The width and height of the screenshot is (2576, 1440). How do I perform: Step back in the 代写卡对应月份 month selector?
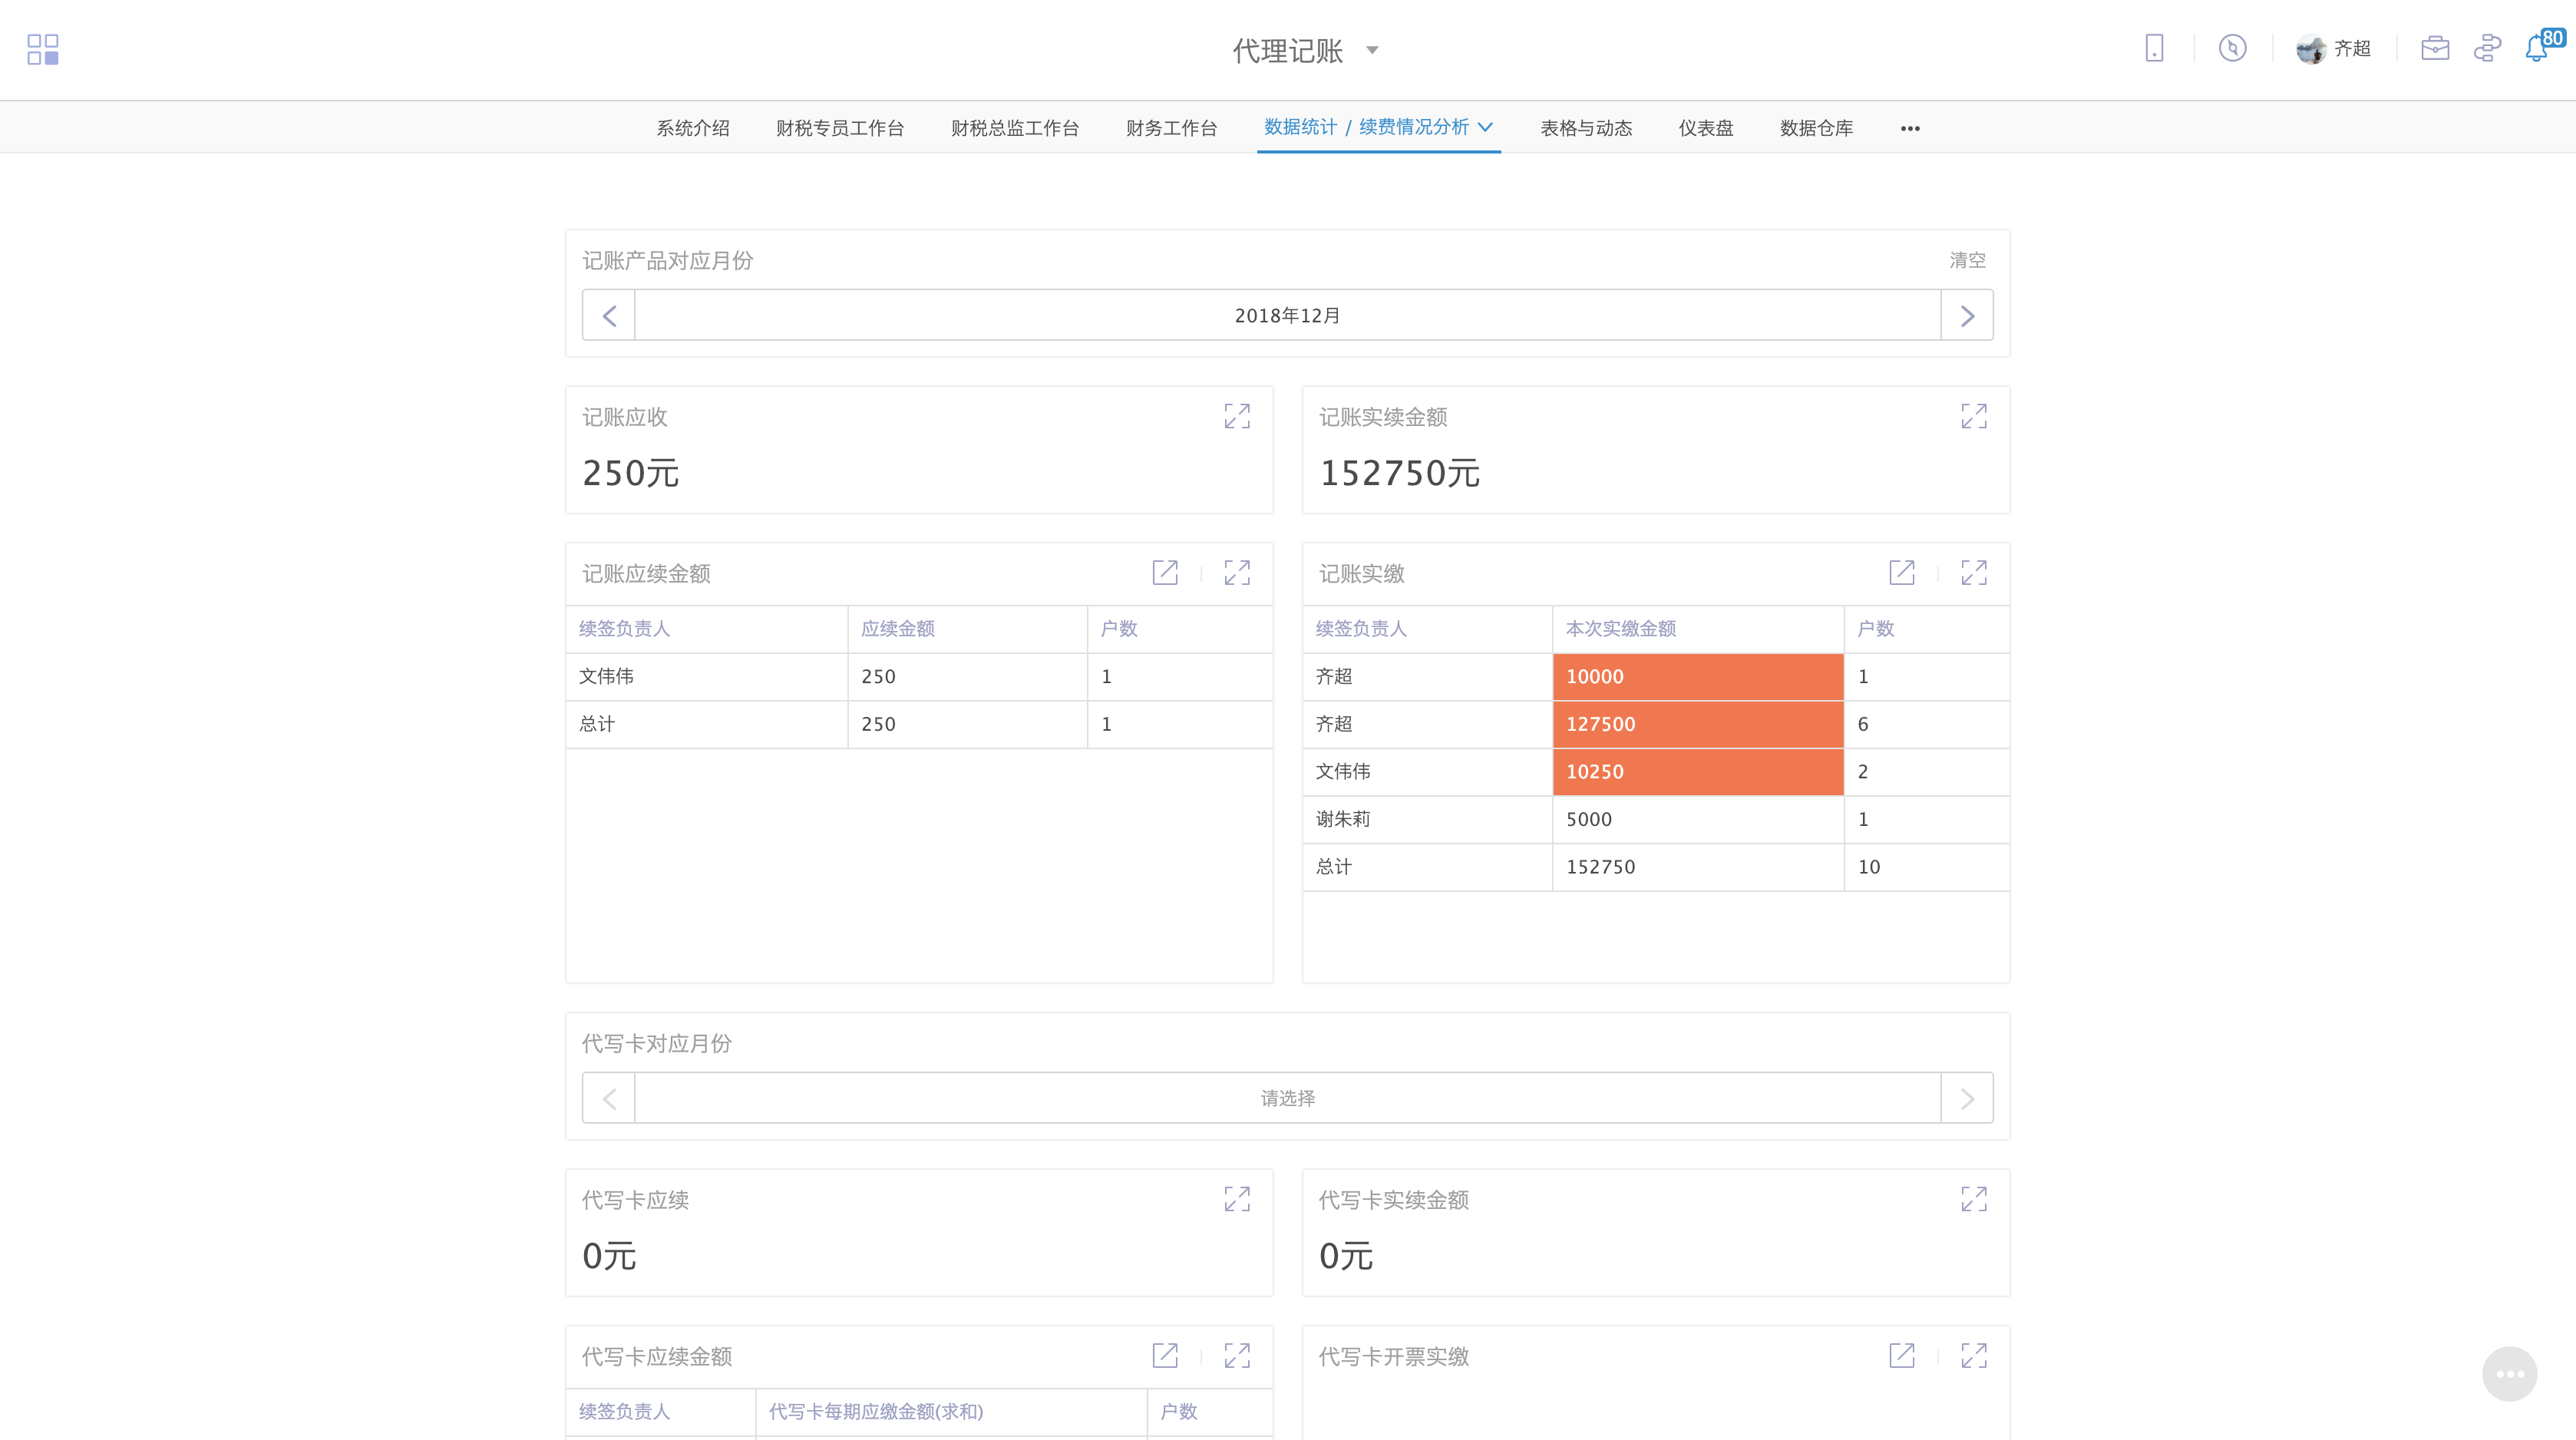609,1099
